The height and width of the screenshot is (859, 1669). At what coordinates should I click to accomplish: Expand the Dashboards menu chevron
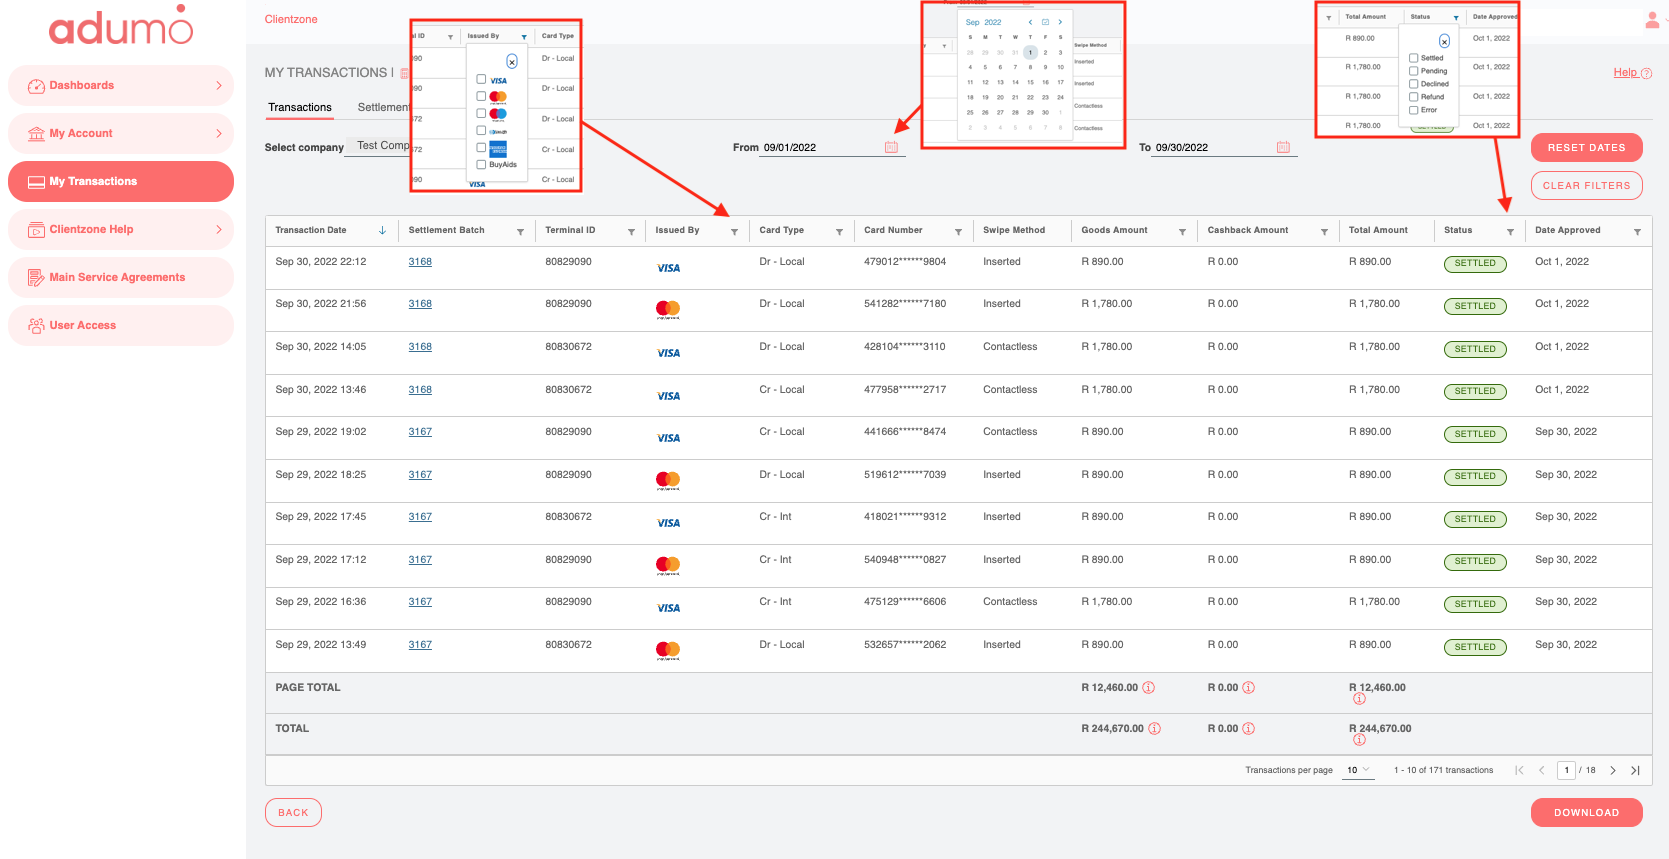[x=219, y=86]
